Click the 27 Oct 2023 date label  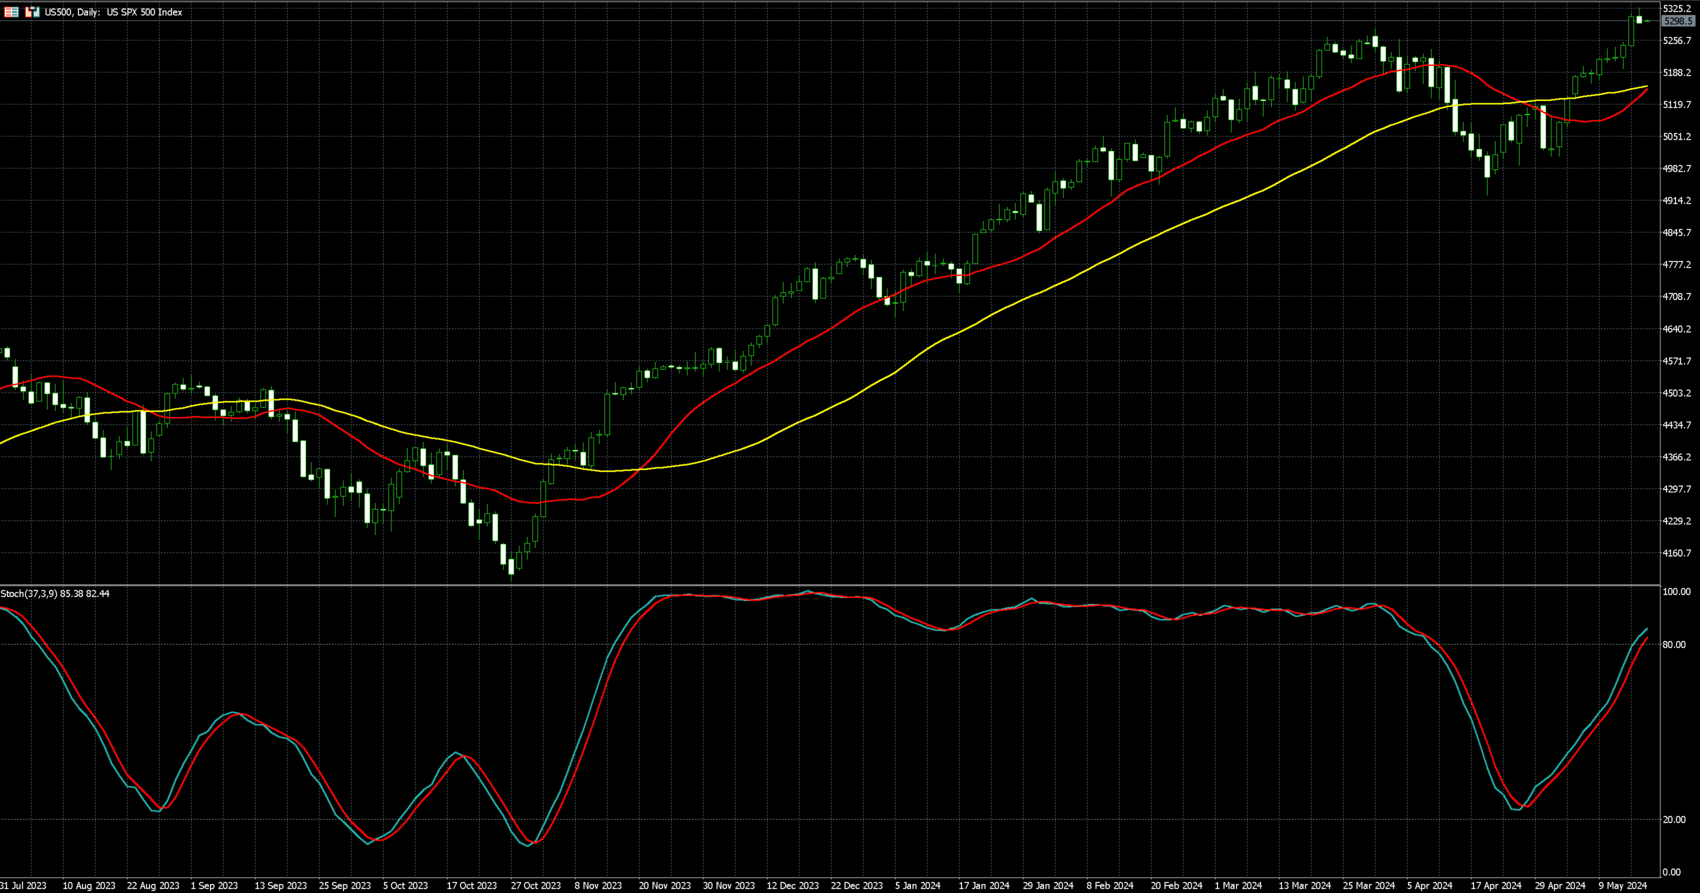pyautogui.click(x=536, y=886)
